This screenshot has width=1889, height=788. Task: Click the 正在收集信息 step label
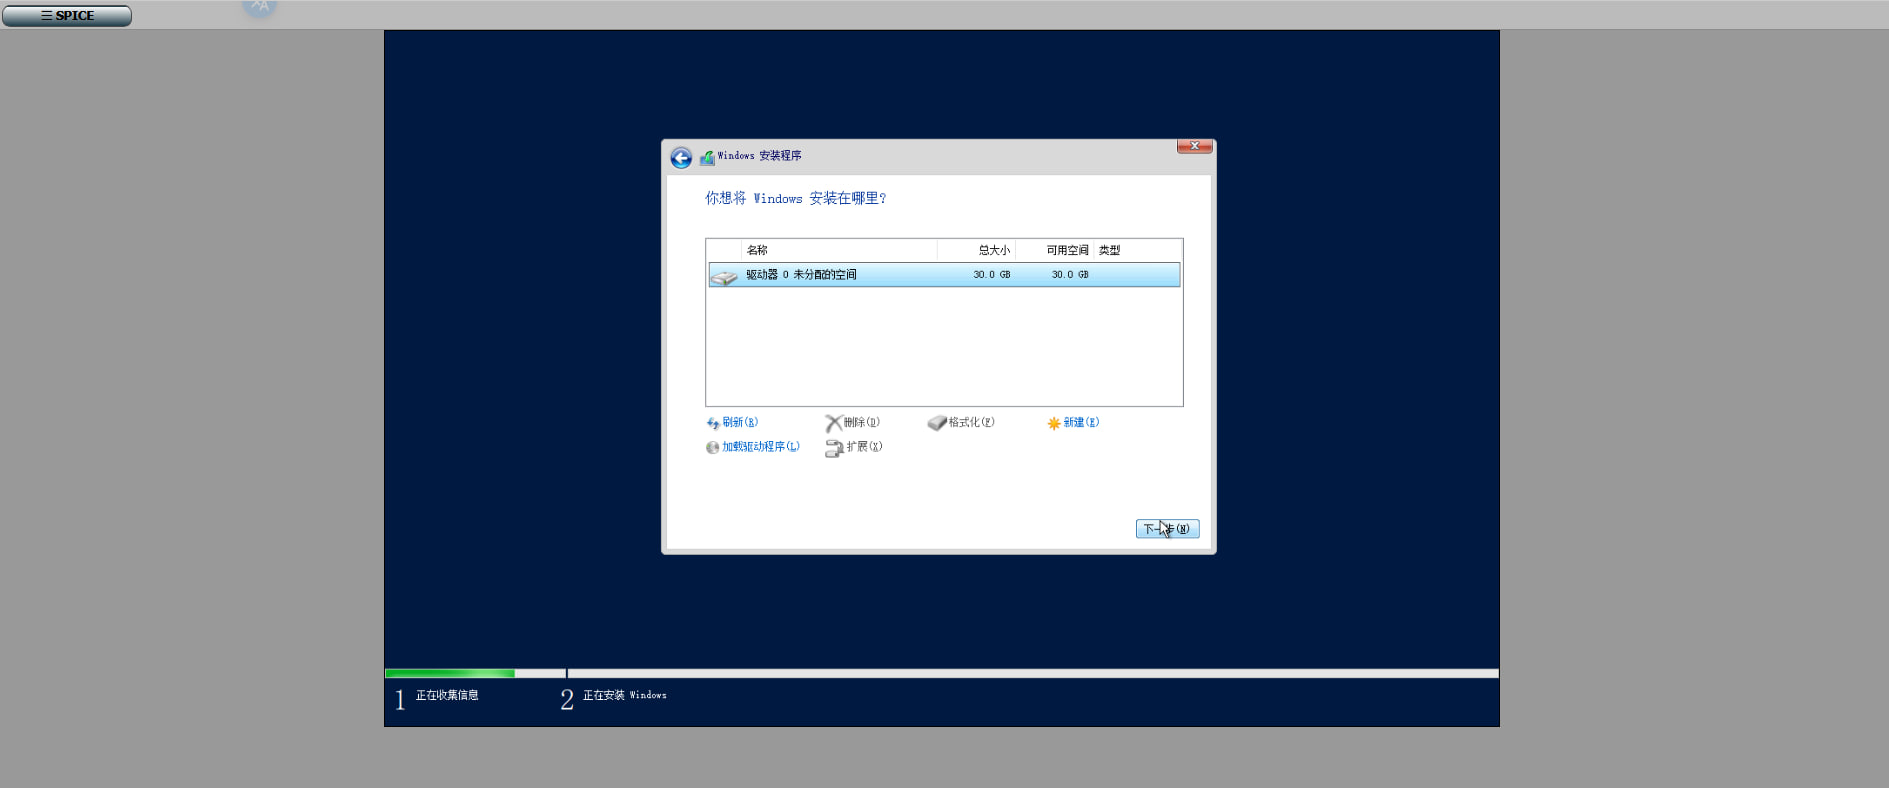pos(447,695)
